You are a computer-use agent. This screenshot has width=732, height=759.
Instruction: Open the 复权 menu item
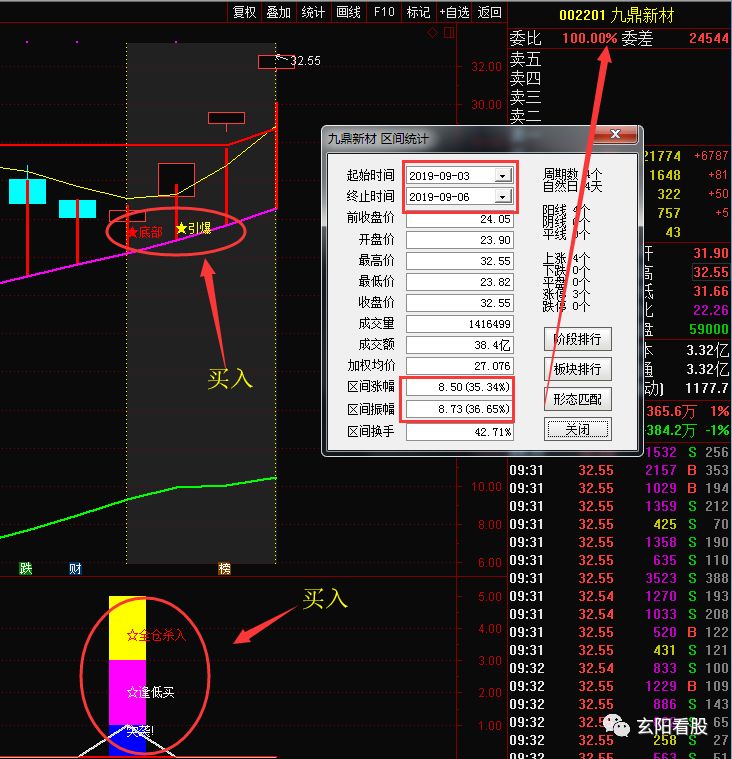tap(244, 12)
